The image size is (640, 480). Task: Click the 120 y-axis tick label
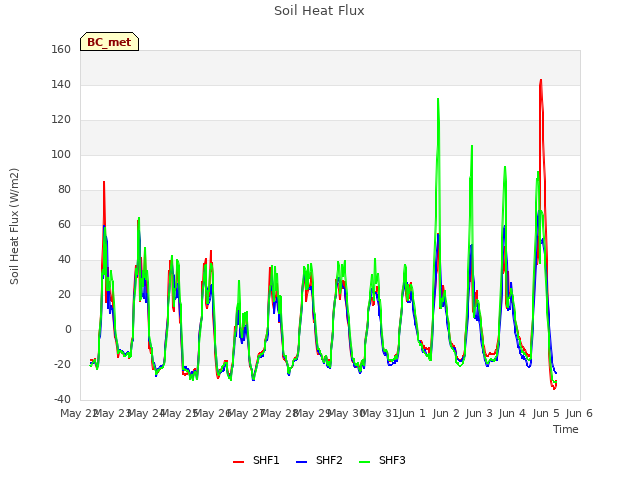(61, 120)
